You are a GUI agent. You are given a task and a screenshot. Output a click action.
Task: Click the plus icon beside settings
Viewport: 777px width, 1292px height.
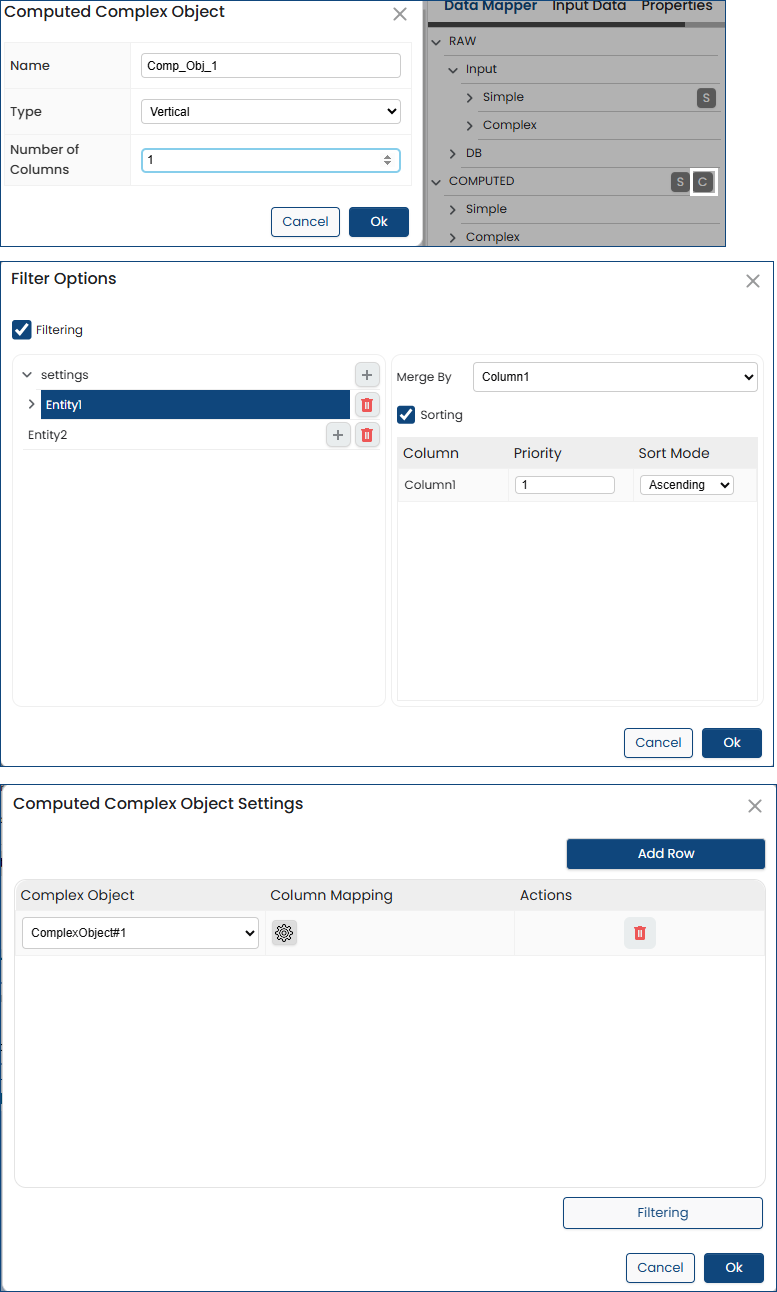(367, 375)
